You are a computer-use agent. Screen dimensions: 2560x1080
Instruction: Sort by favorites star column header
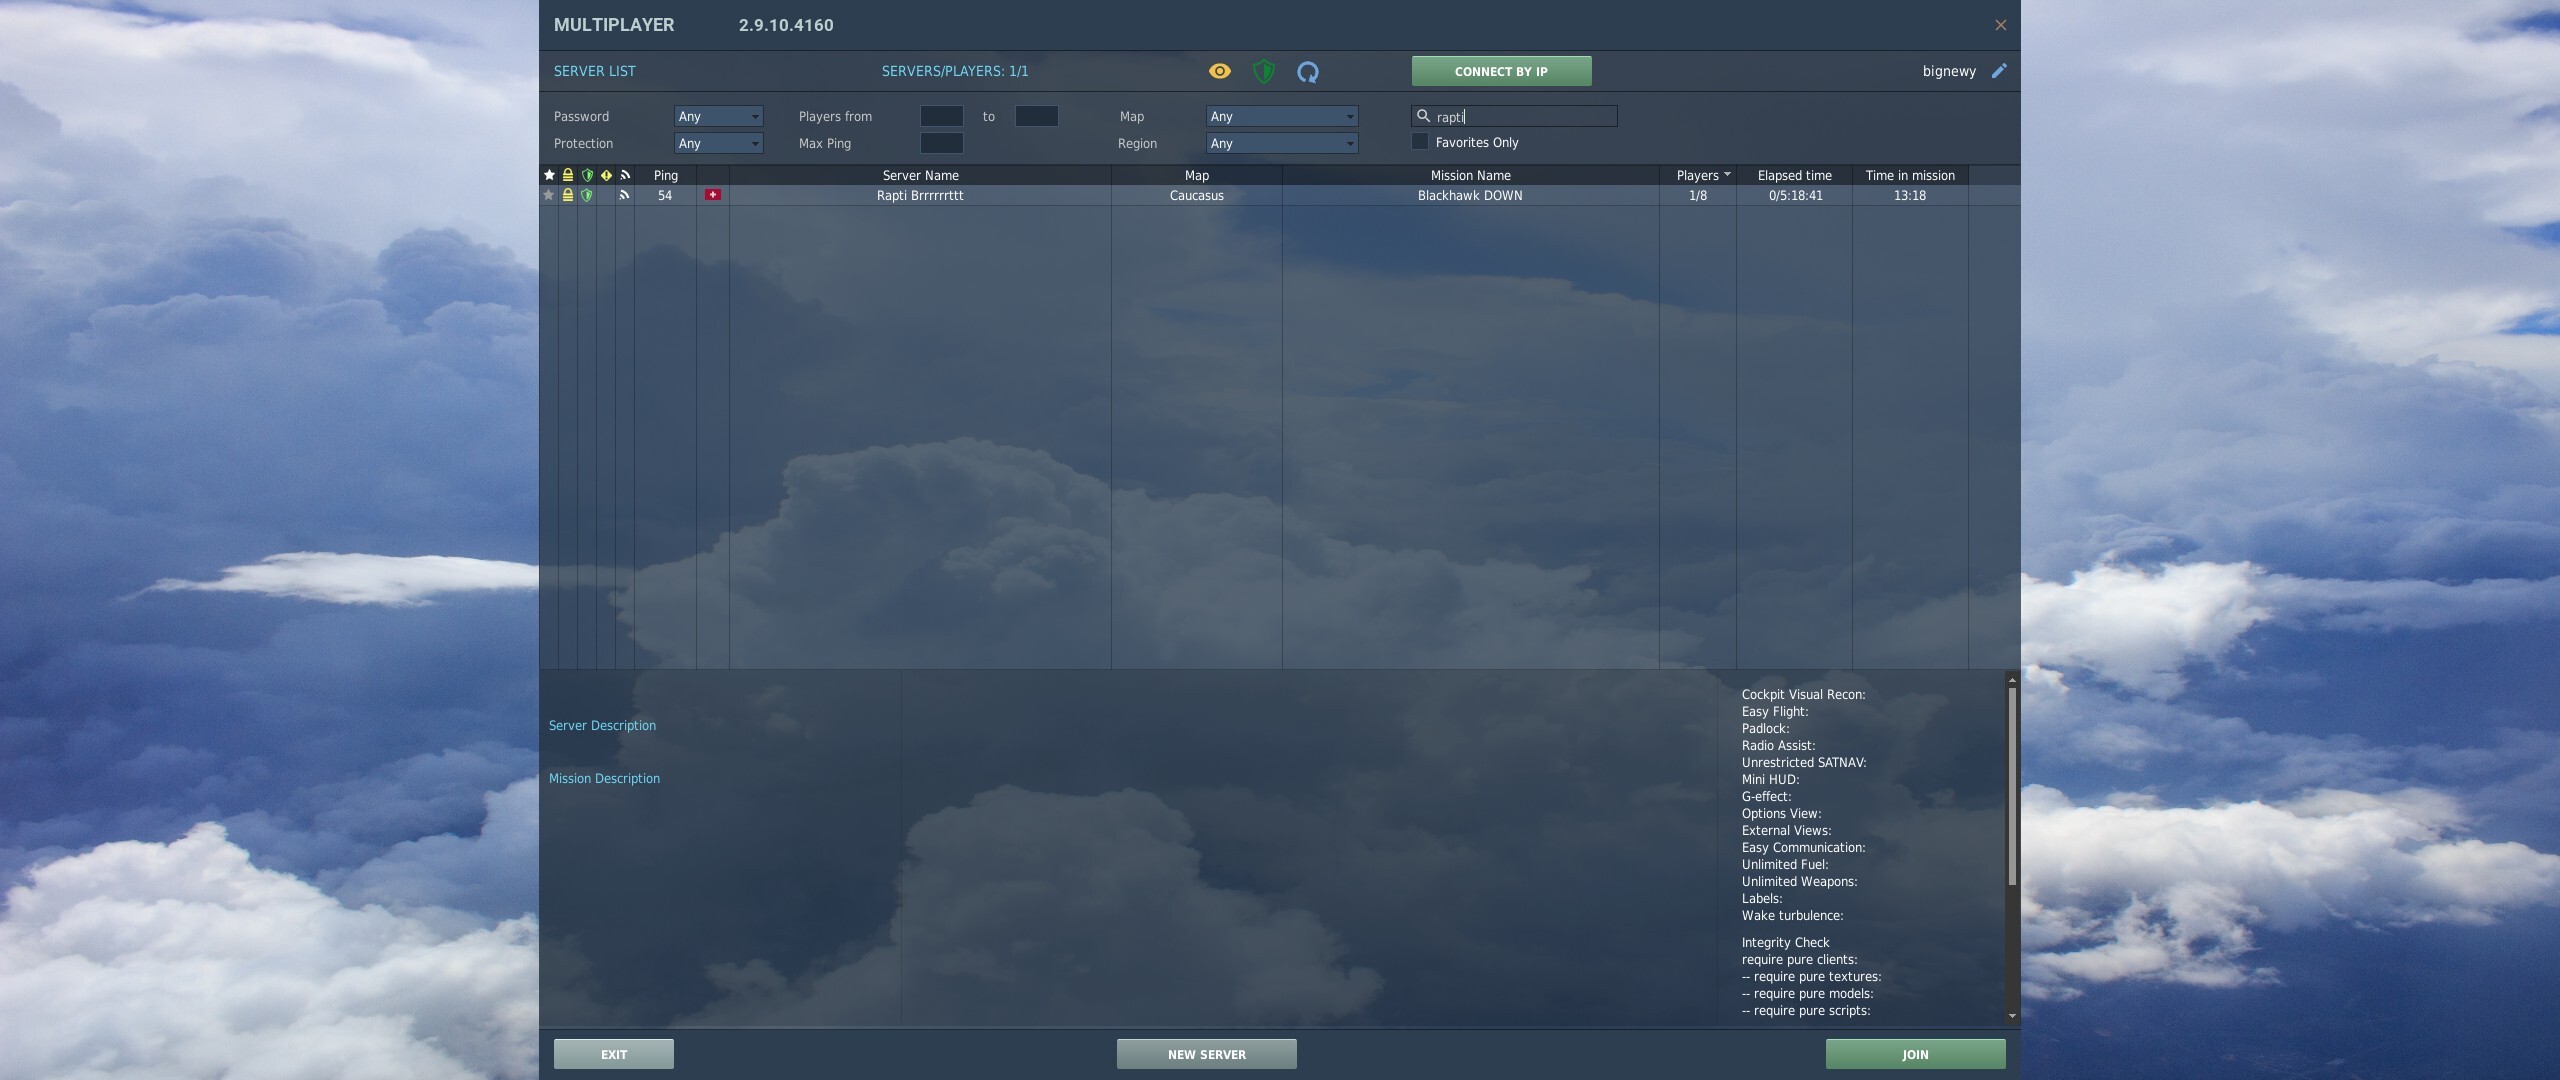[549, 175]
